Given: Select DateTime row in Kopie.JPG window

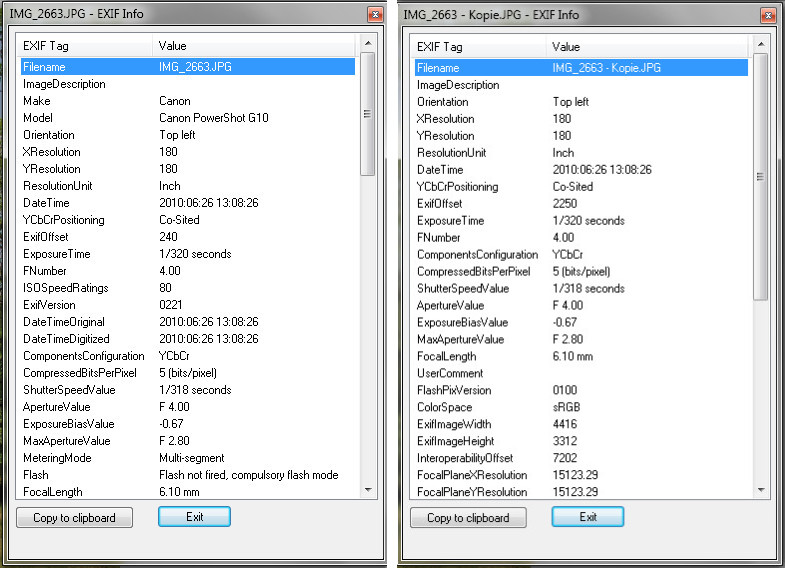Looking at the screenshot, I should [581, 170].
